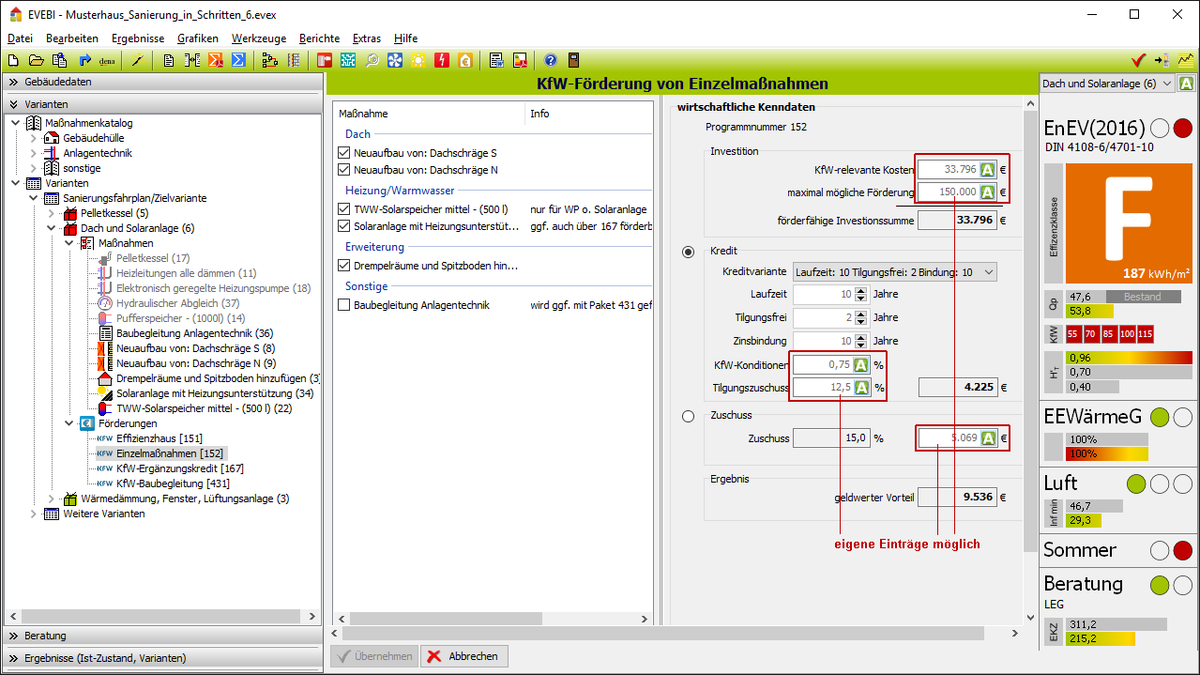
Task: Collapse the Varianten panel header
Action: [x=164, y=104]
